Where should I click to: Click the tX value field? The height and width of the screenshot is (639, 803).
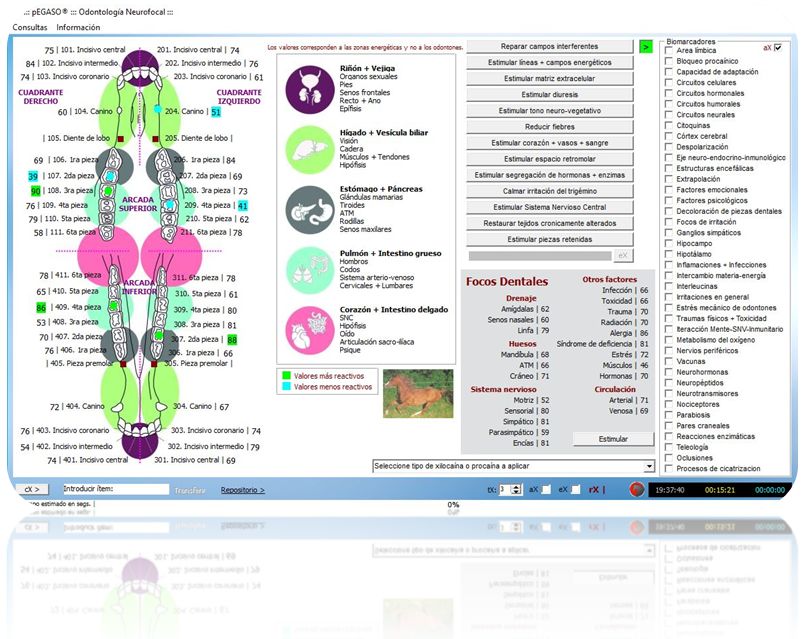click(505, 489)
